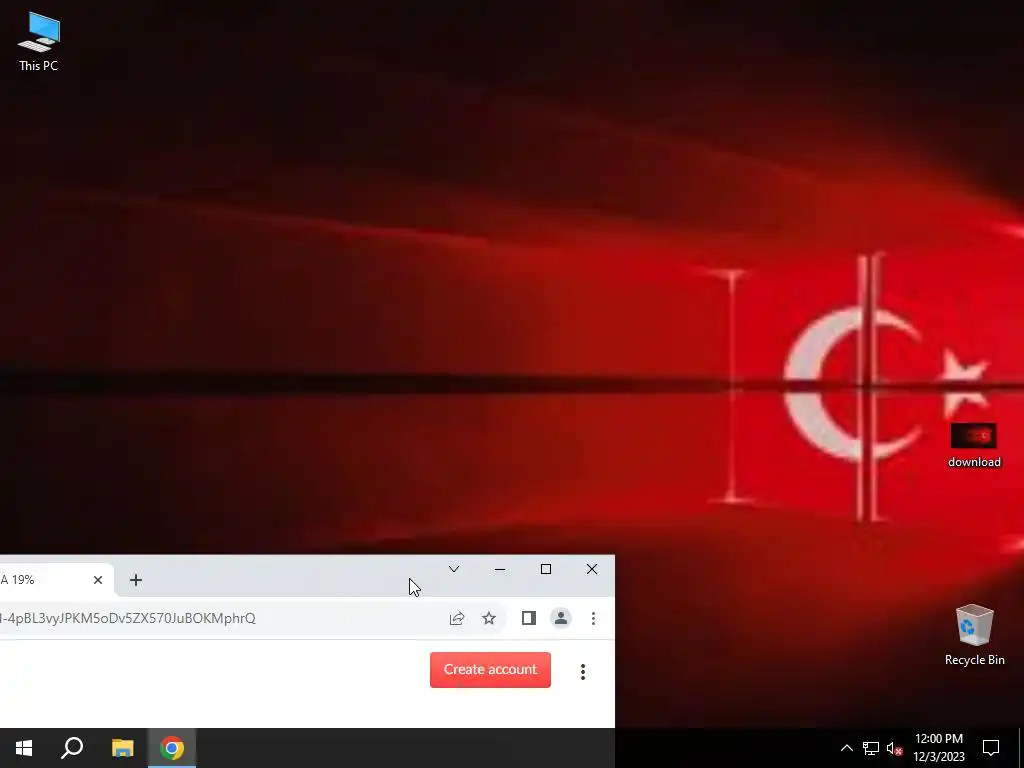Expand the Chrome tab search chevron
Screen dimensions: 1024x768
tap(454, 569)
